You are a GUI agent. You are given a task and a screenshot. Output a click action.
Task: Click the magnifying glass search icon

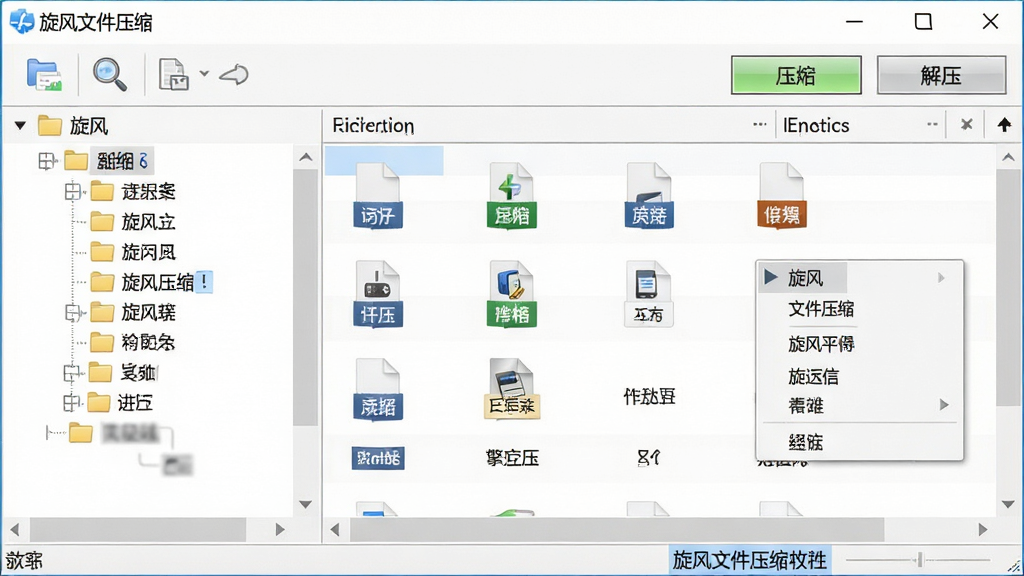pyautogui.click(x=109, y=74)
